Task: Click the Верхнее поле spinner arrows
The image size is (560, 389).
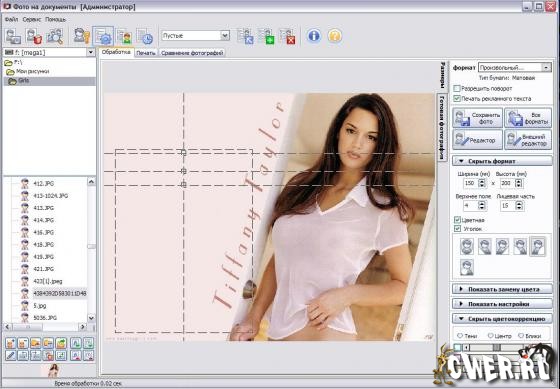Action: coord(482,206)
